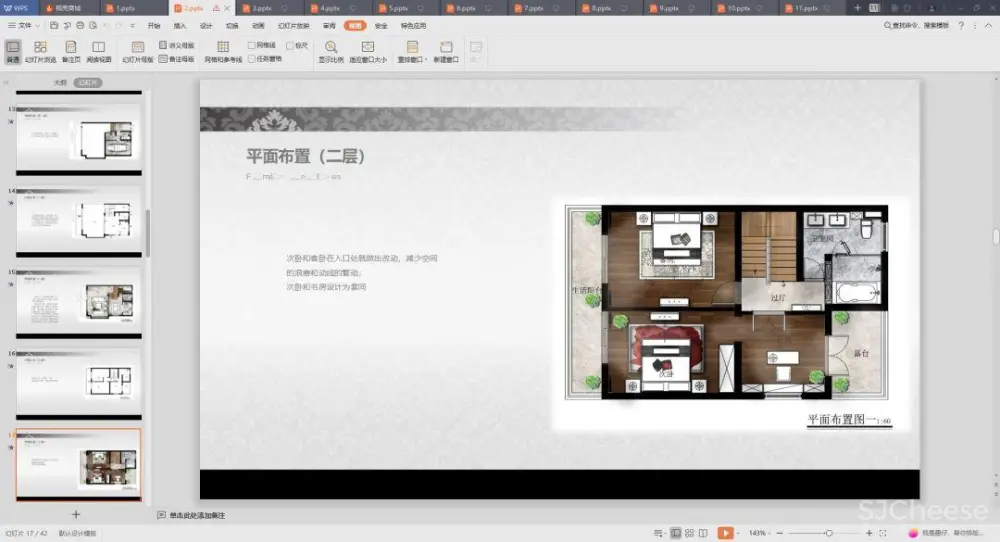The width and height of the screenshot is (1000, 542).
Task: Open the Slide Master view
Action: (x=138, y=51)
